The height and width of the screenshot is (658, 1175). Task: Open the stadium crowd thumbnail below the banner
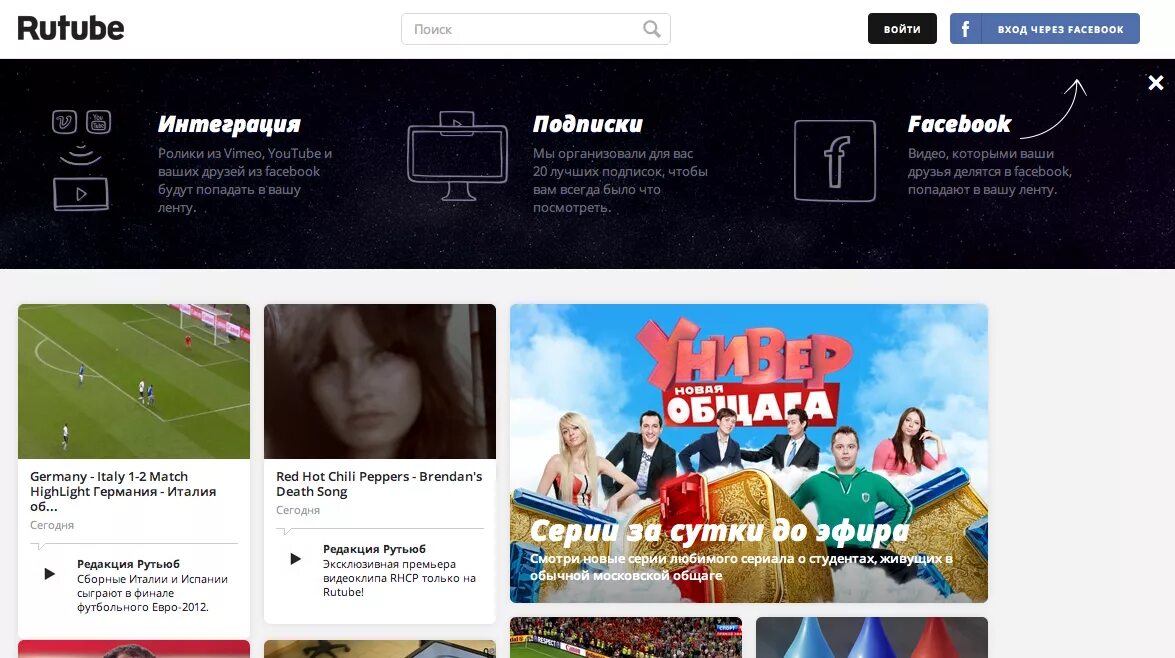626,637
